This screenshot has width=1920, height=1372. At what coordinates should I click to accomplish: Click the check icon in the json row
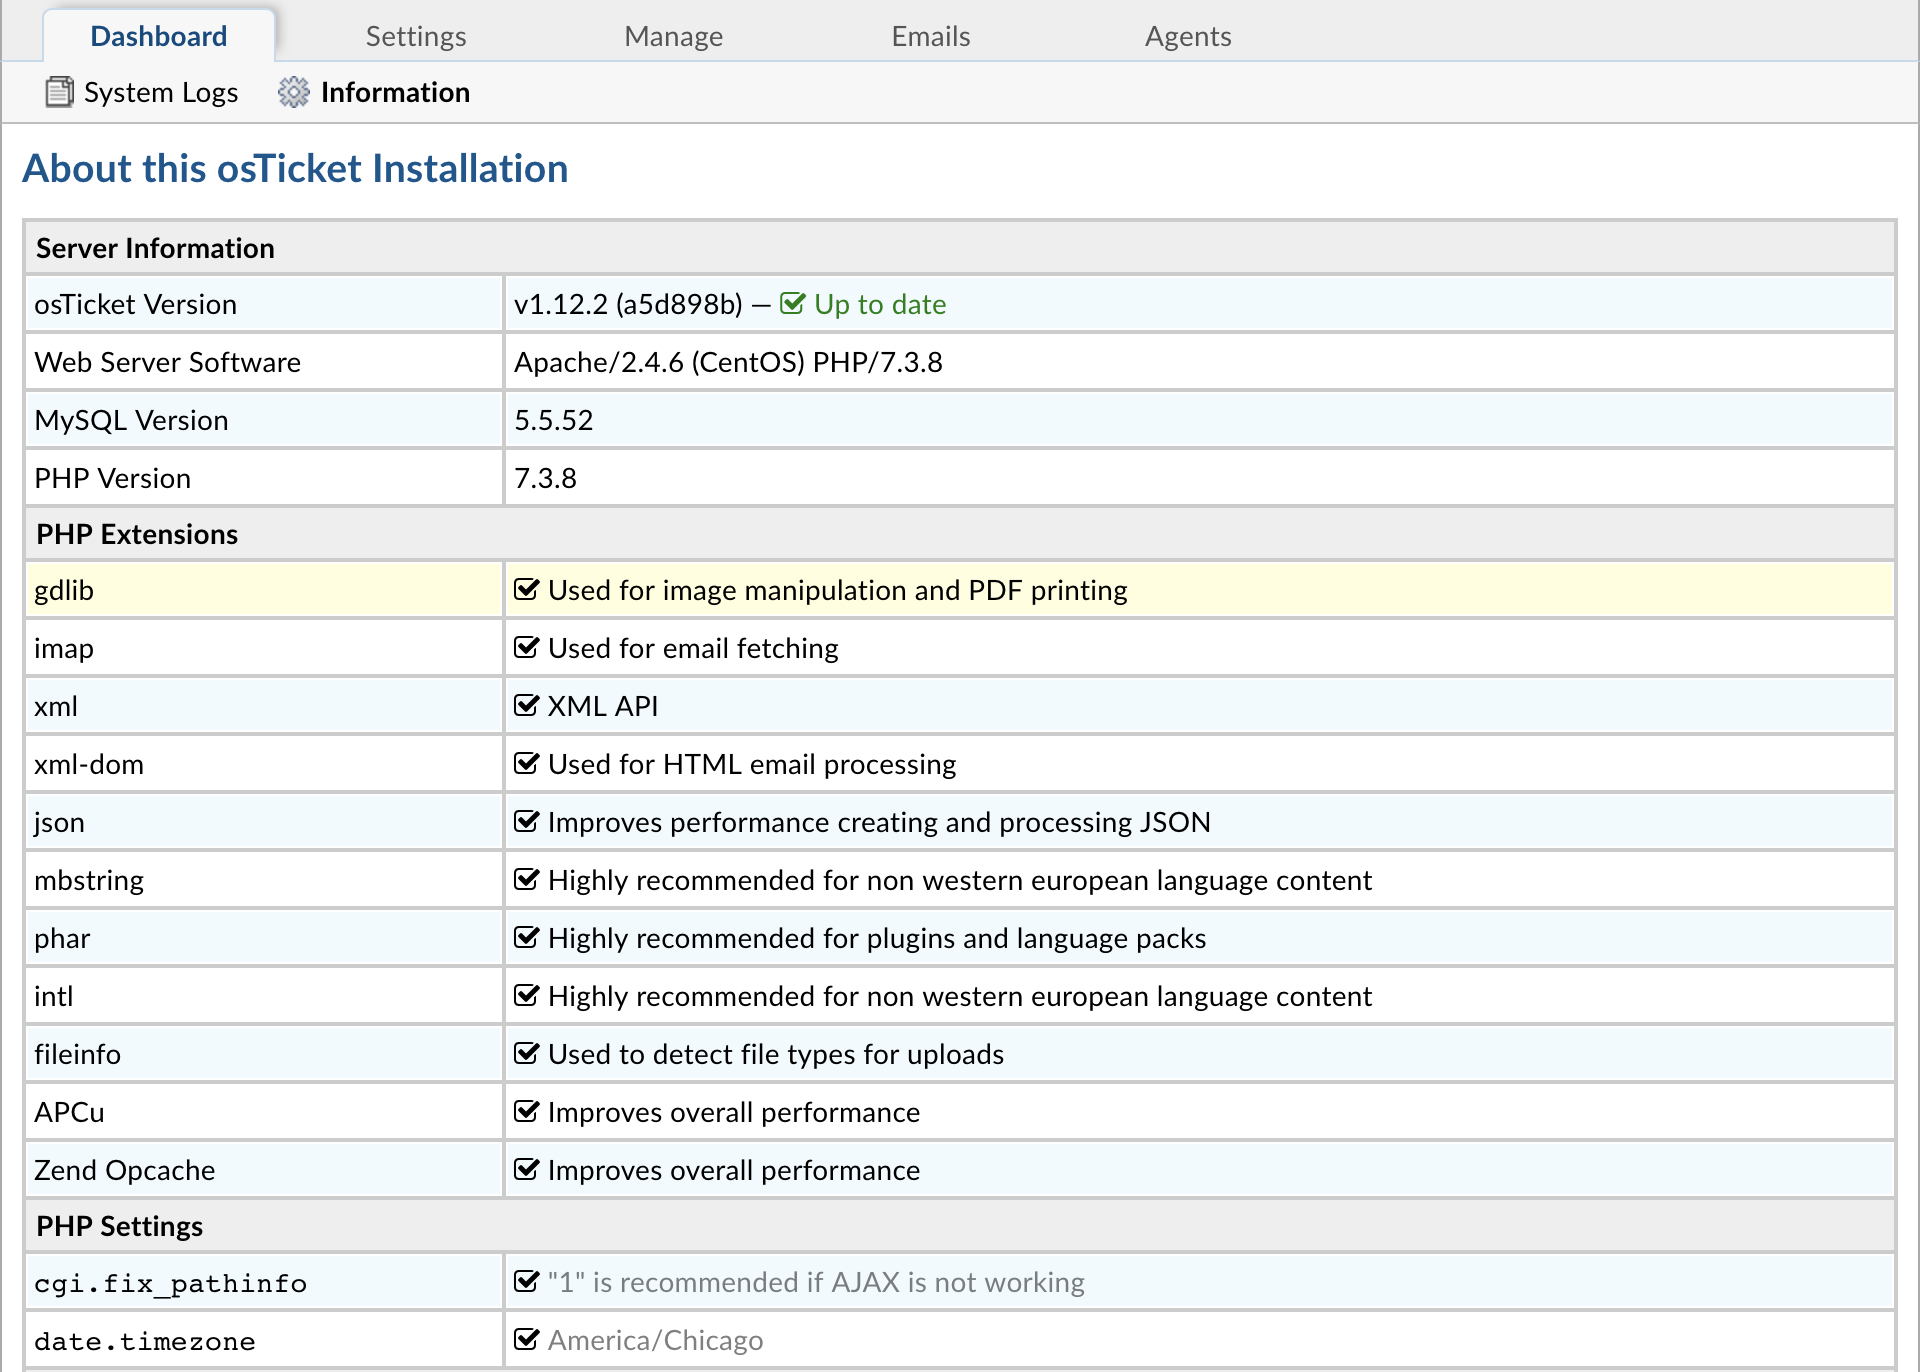[526, 822]
